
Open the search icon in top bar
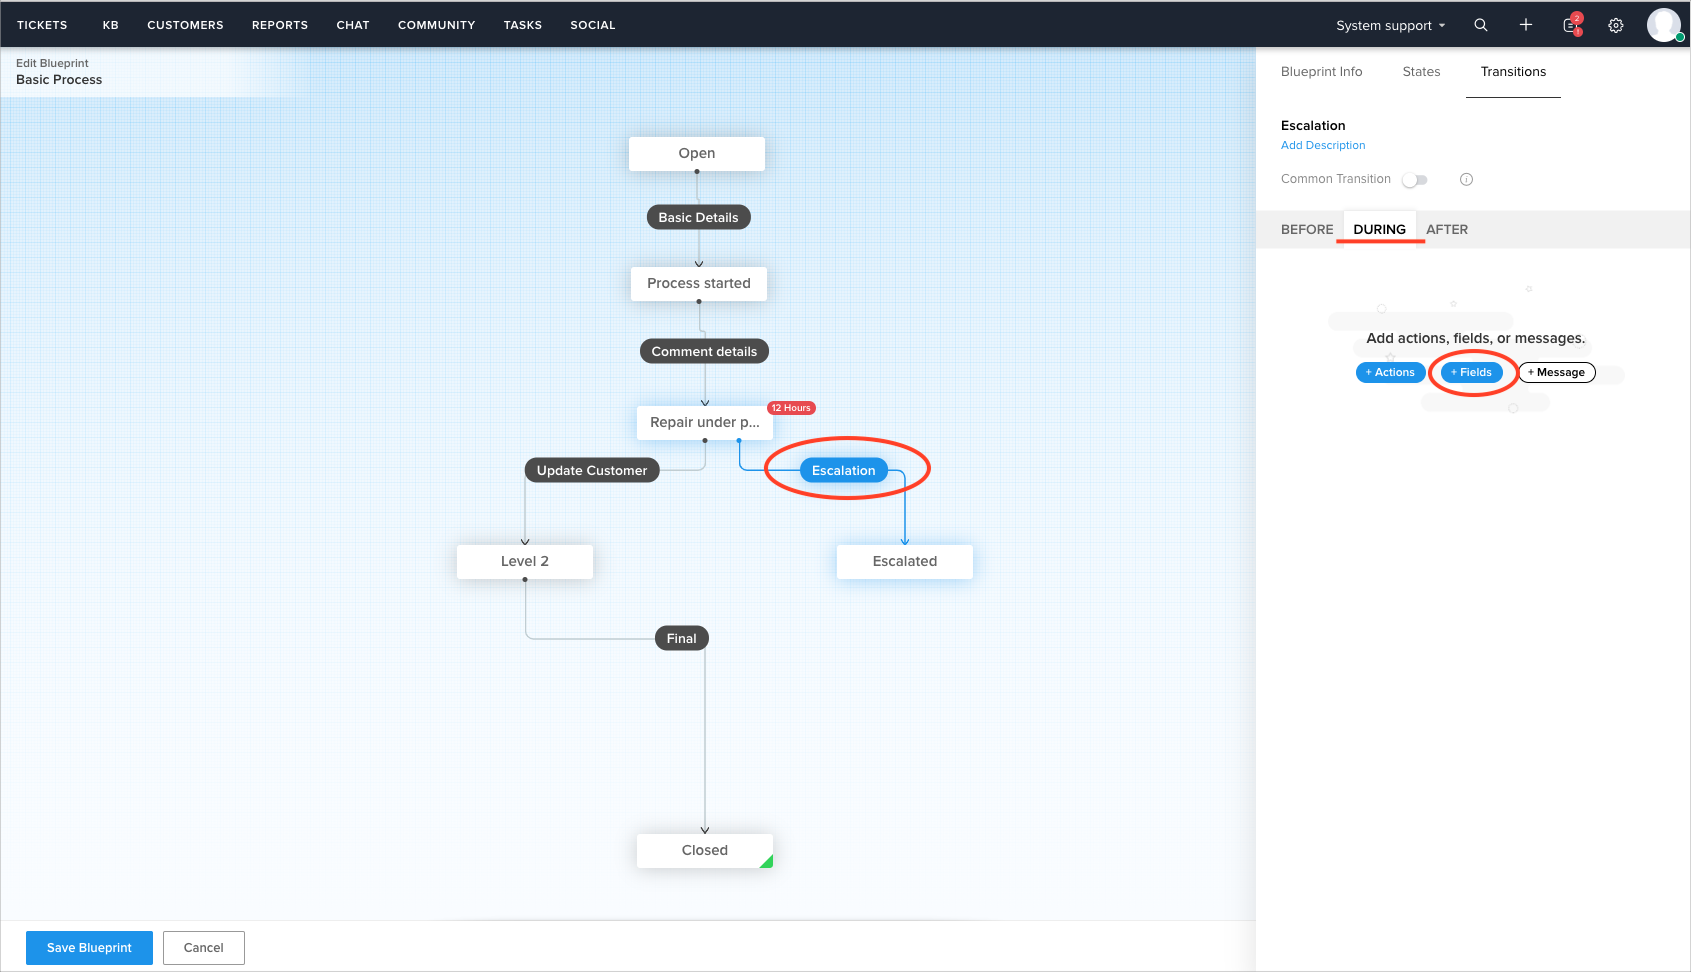point(1480,25)
